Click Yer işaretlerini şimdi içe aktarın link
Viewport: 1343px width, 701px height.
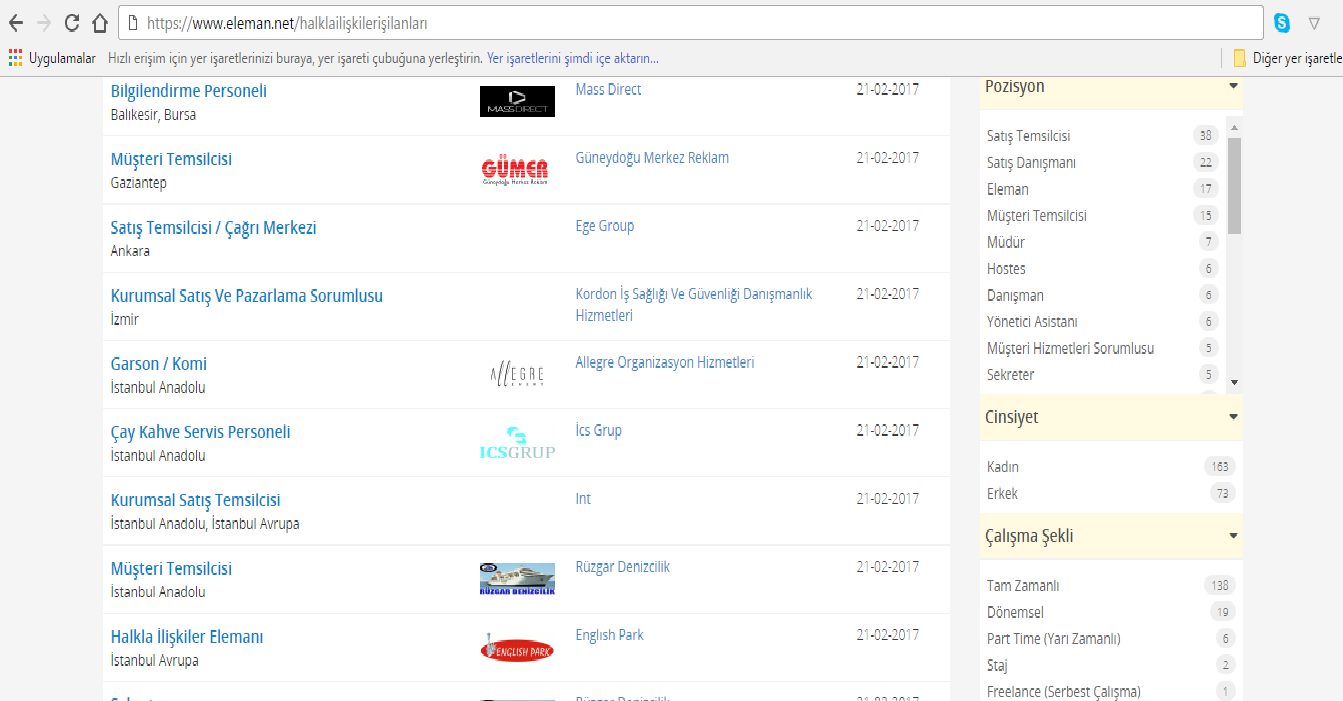click(x=573, y=58)
